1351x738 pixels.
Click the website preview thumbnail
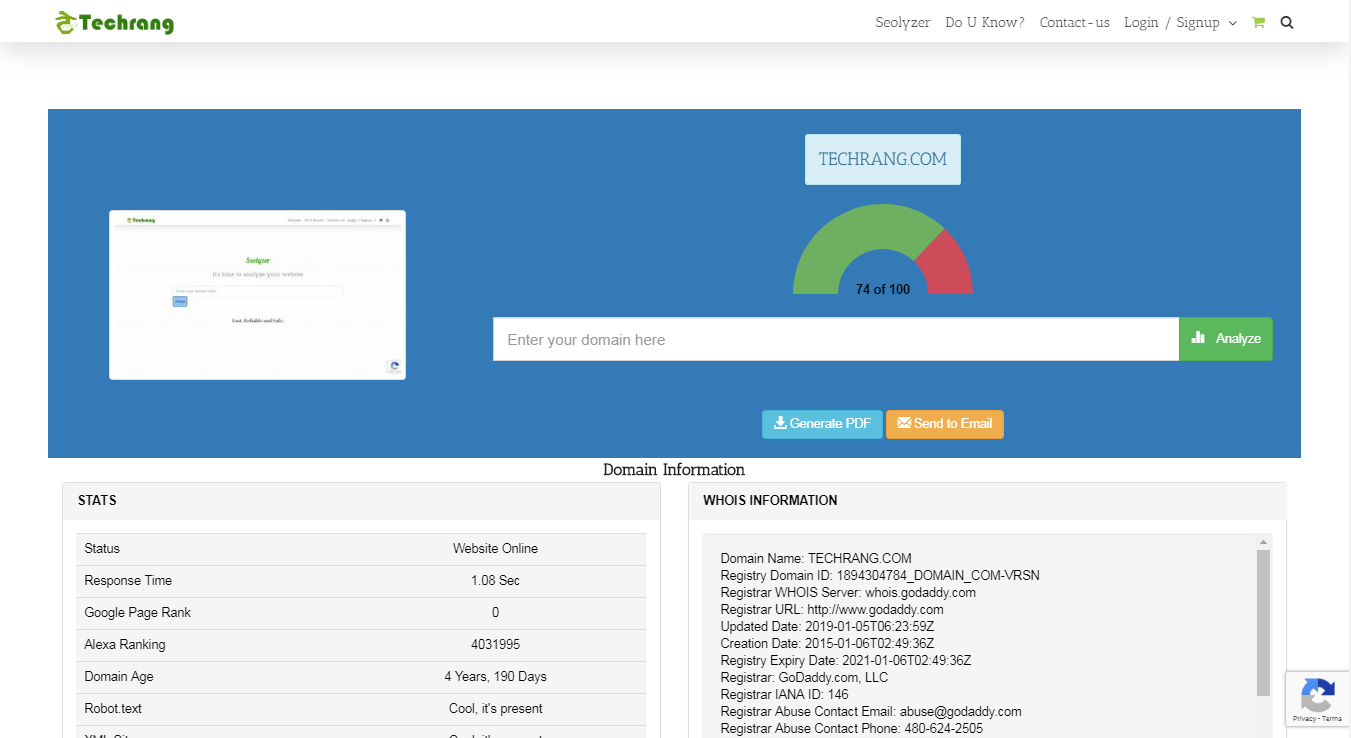click(x=257, y=295)
